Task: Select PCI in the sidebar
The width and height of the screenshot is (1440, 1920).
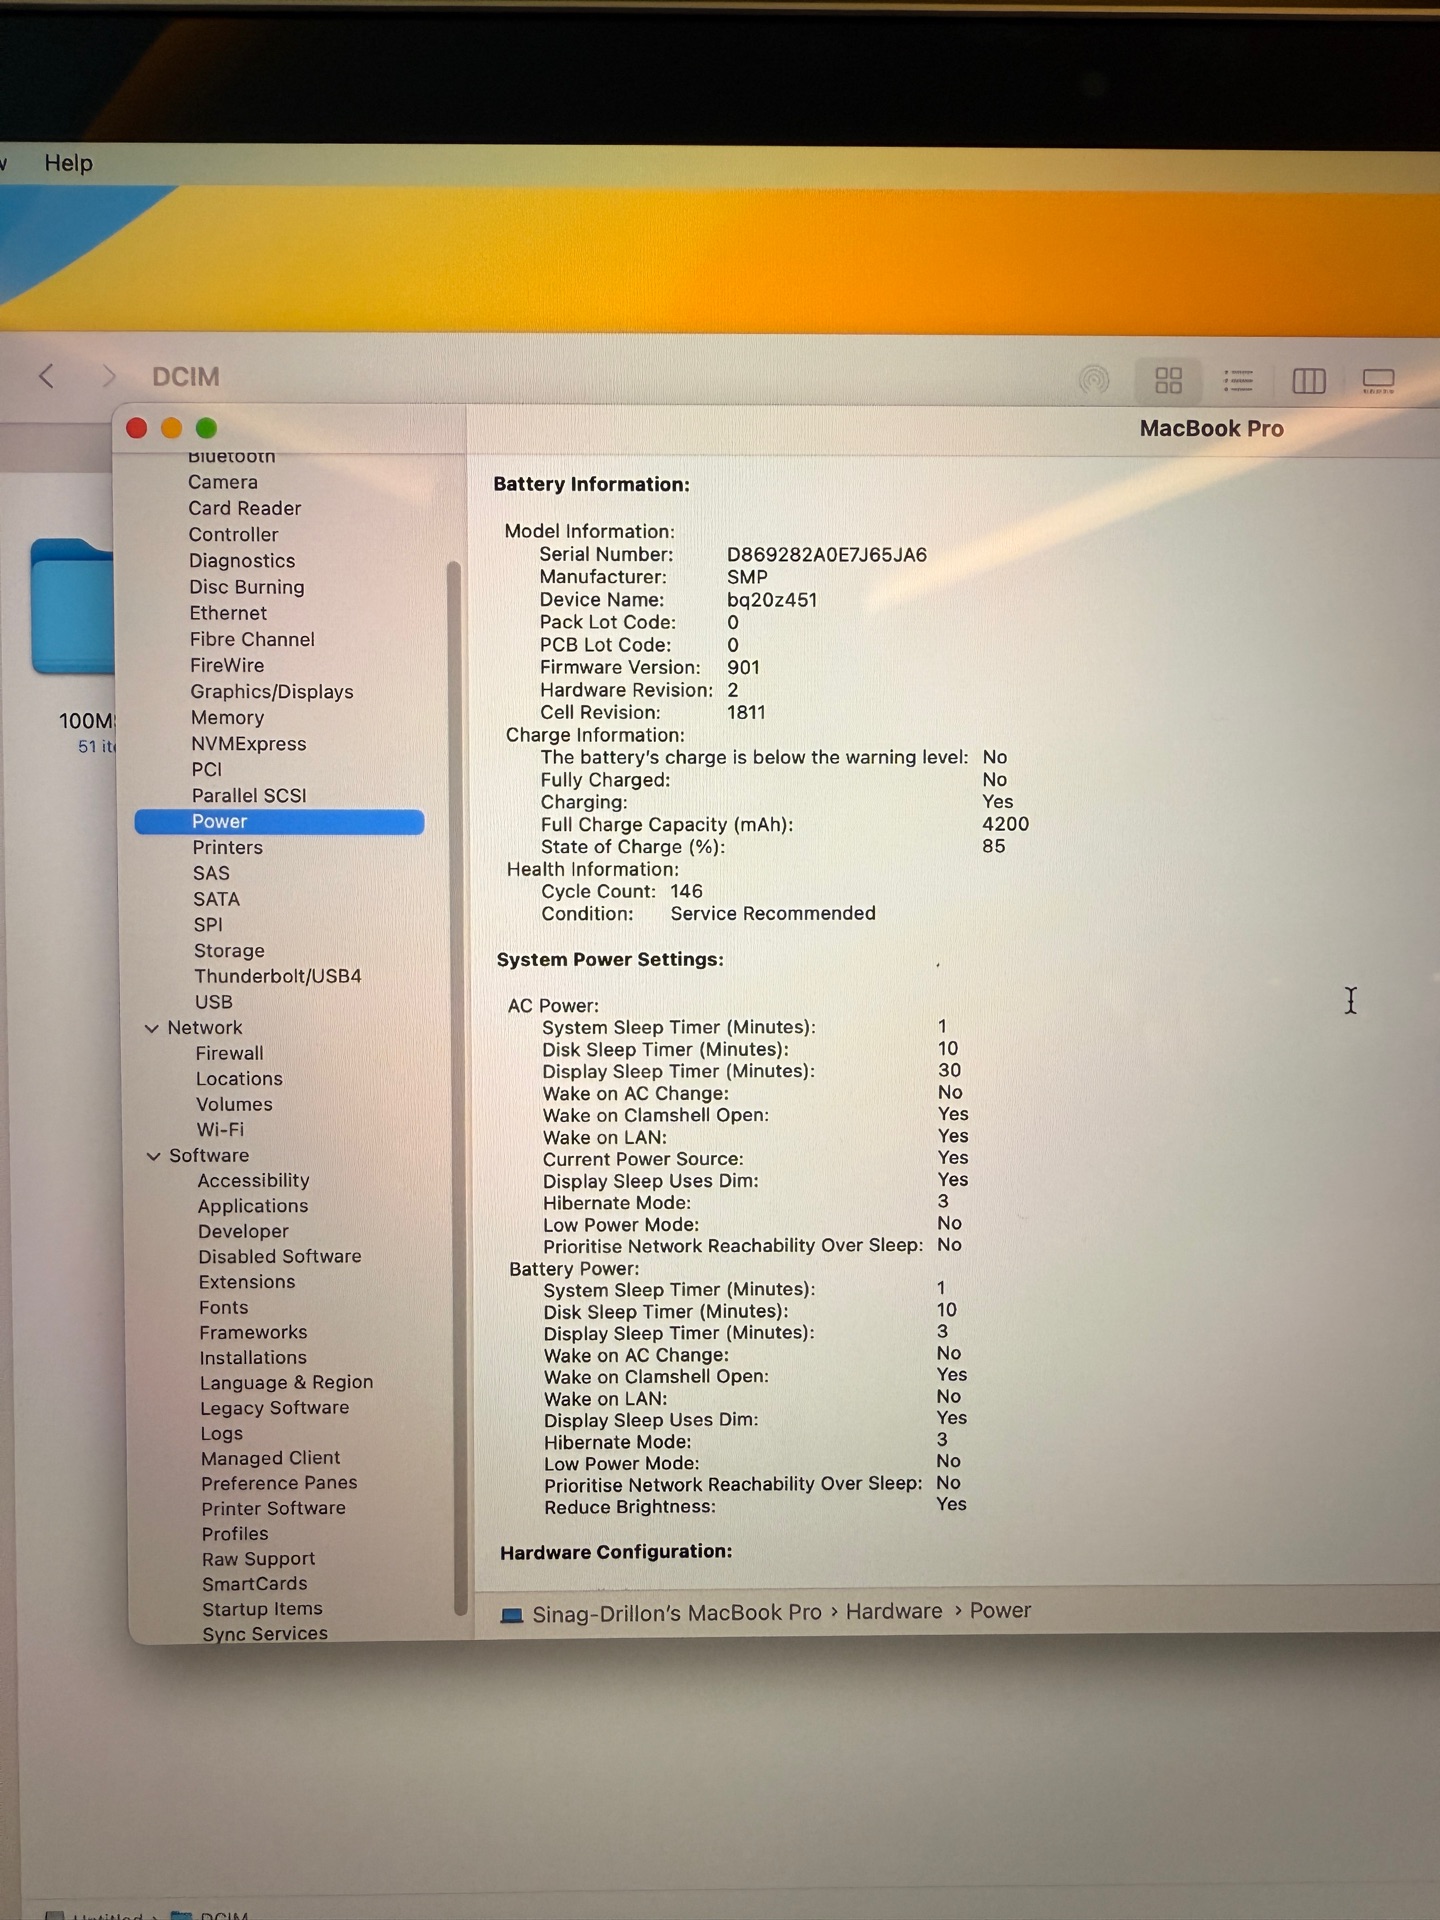Action: click(x=207, y=770)
